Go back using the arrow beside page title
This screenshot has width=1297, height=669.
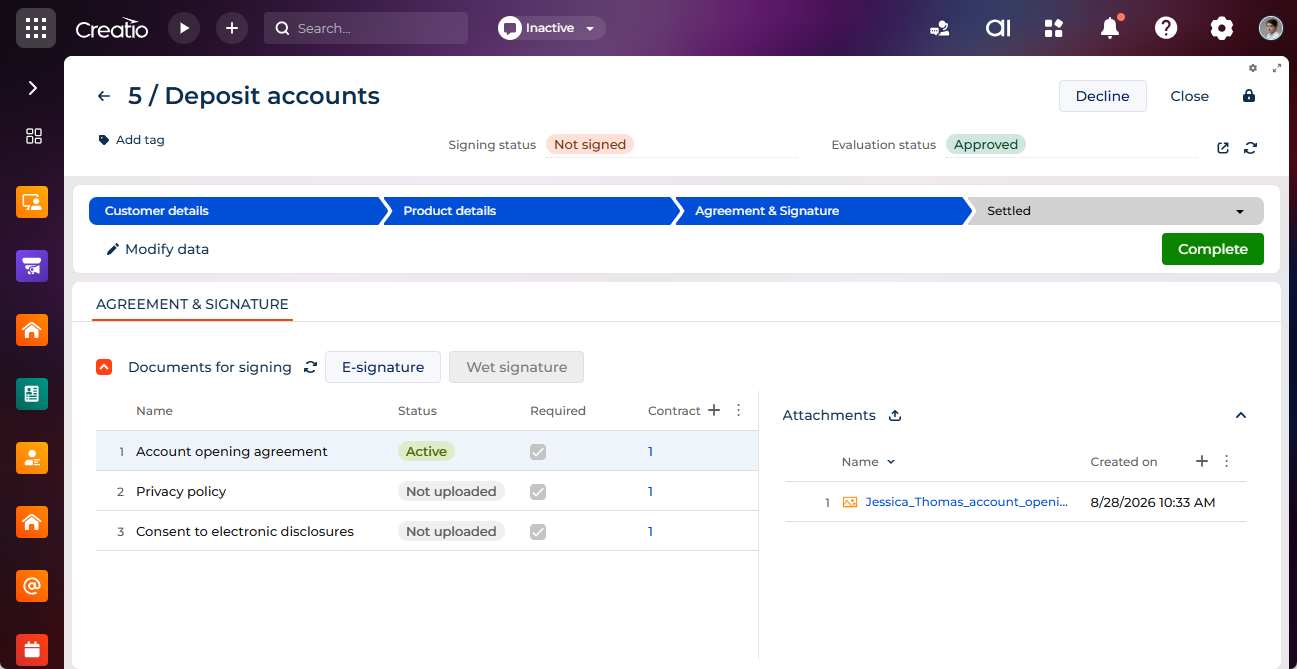click(x=104, y=96)
